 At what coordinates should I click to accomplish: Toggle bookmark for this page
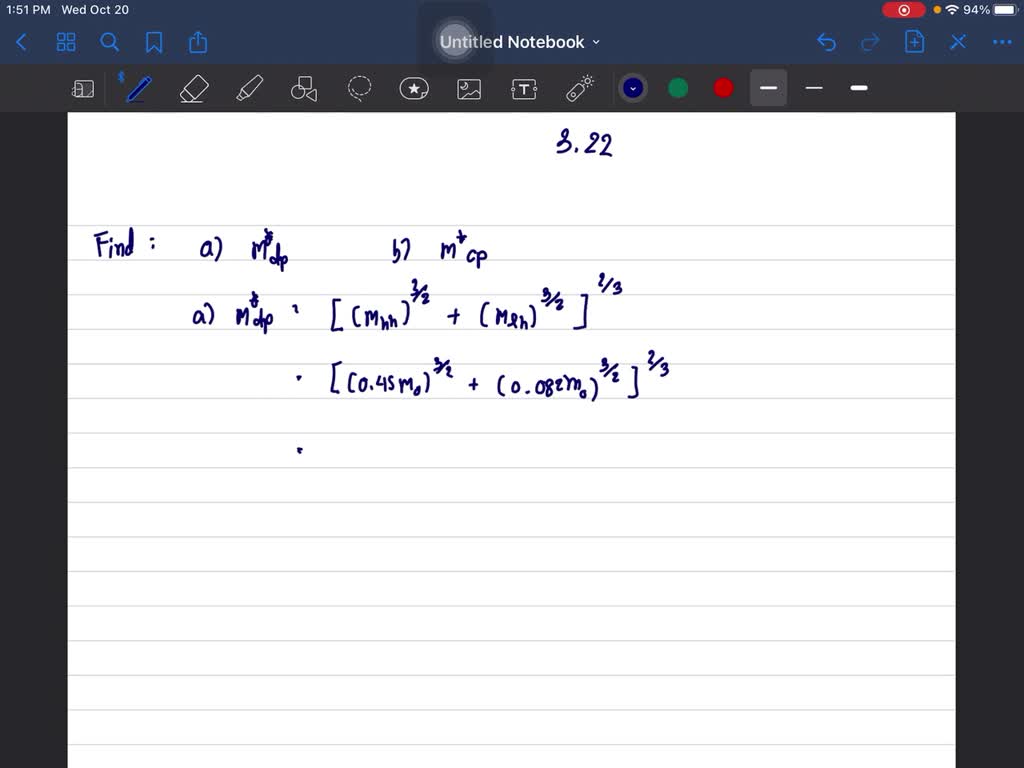coord(154,42)
